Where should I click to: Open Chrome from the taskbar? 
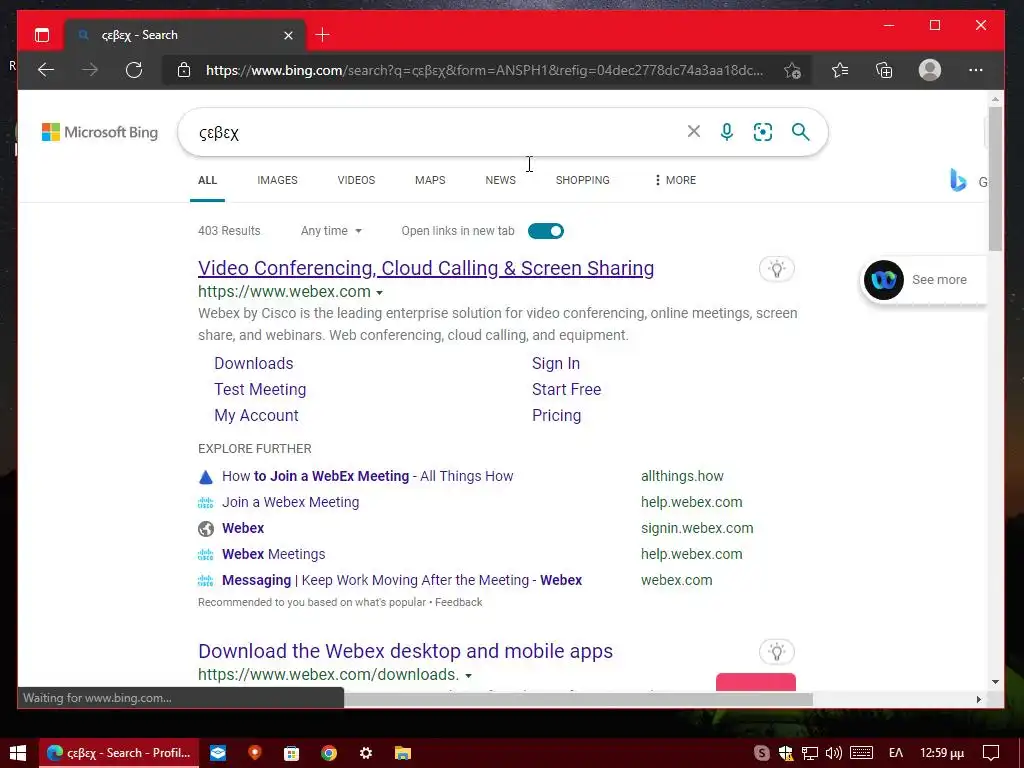tap(328, 753)
